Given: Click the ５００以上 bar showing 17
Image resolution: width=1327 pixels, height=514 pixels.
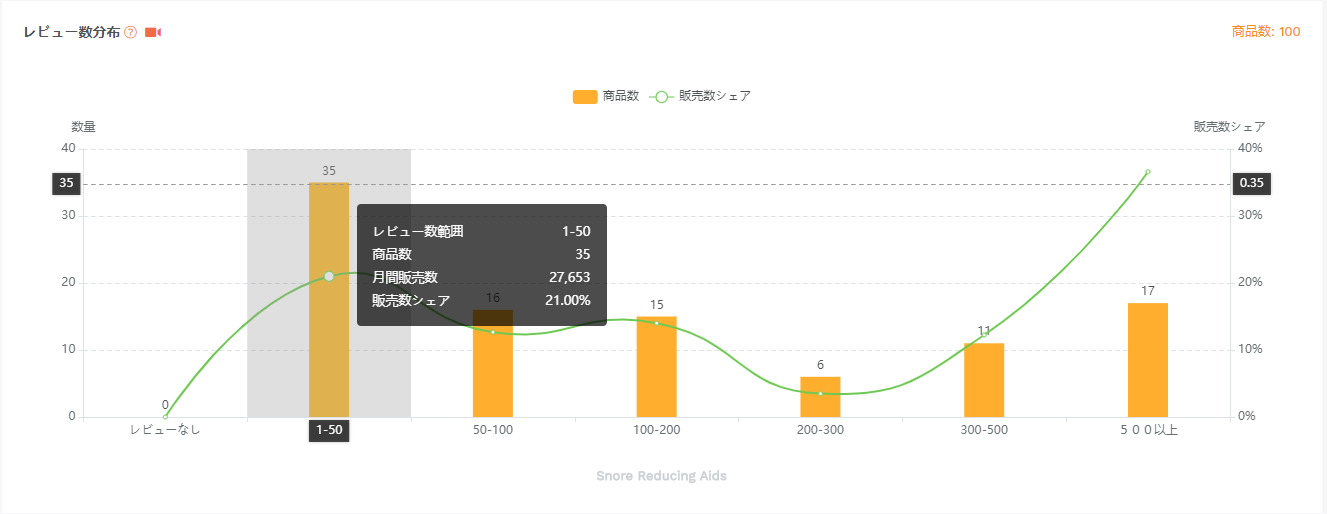Looking at the screenshot, I should 1147,360.
